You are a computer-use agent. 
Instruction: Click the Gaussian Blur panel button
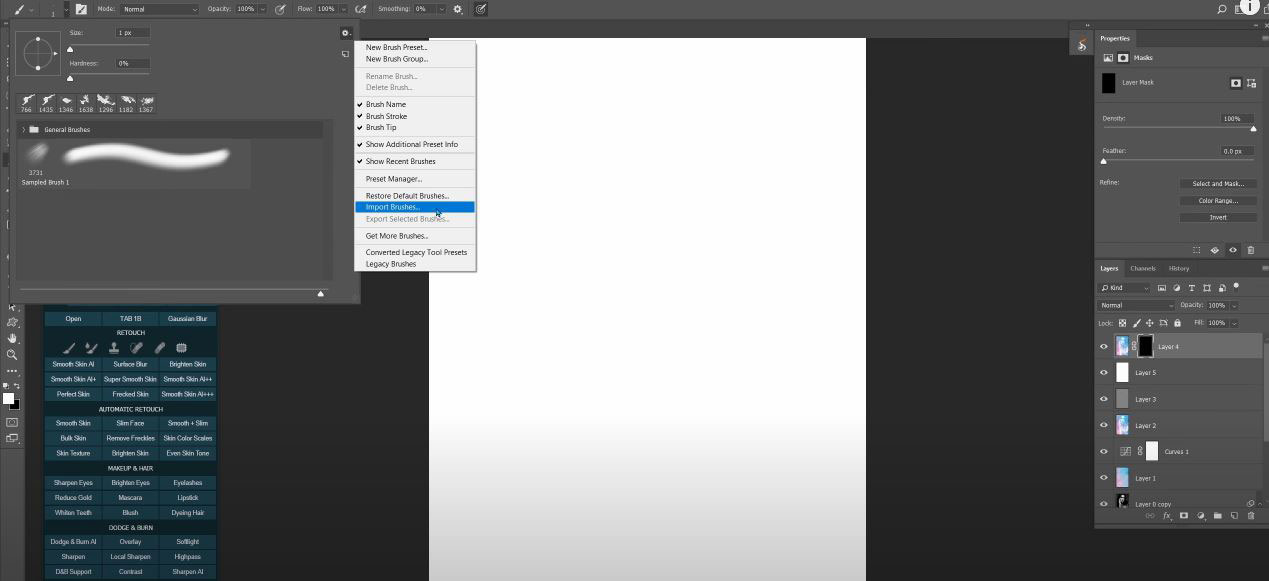187,319
